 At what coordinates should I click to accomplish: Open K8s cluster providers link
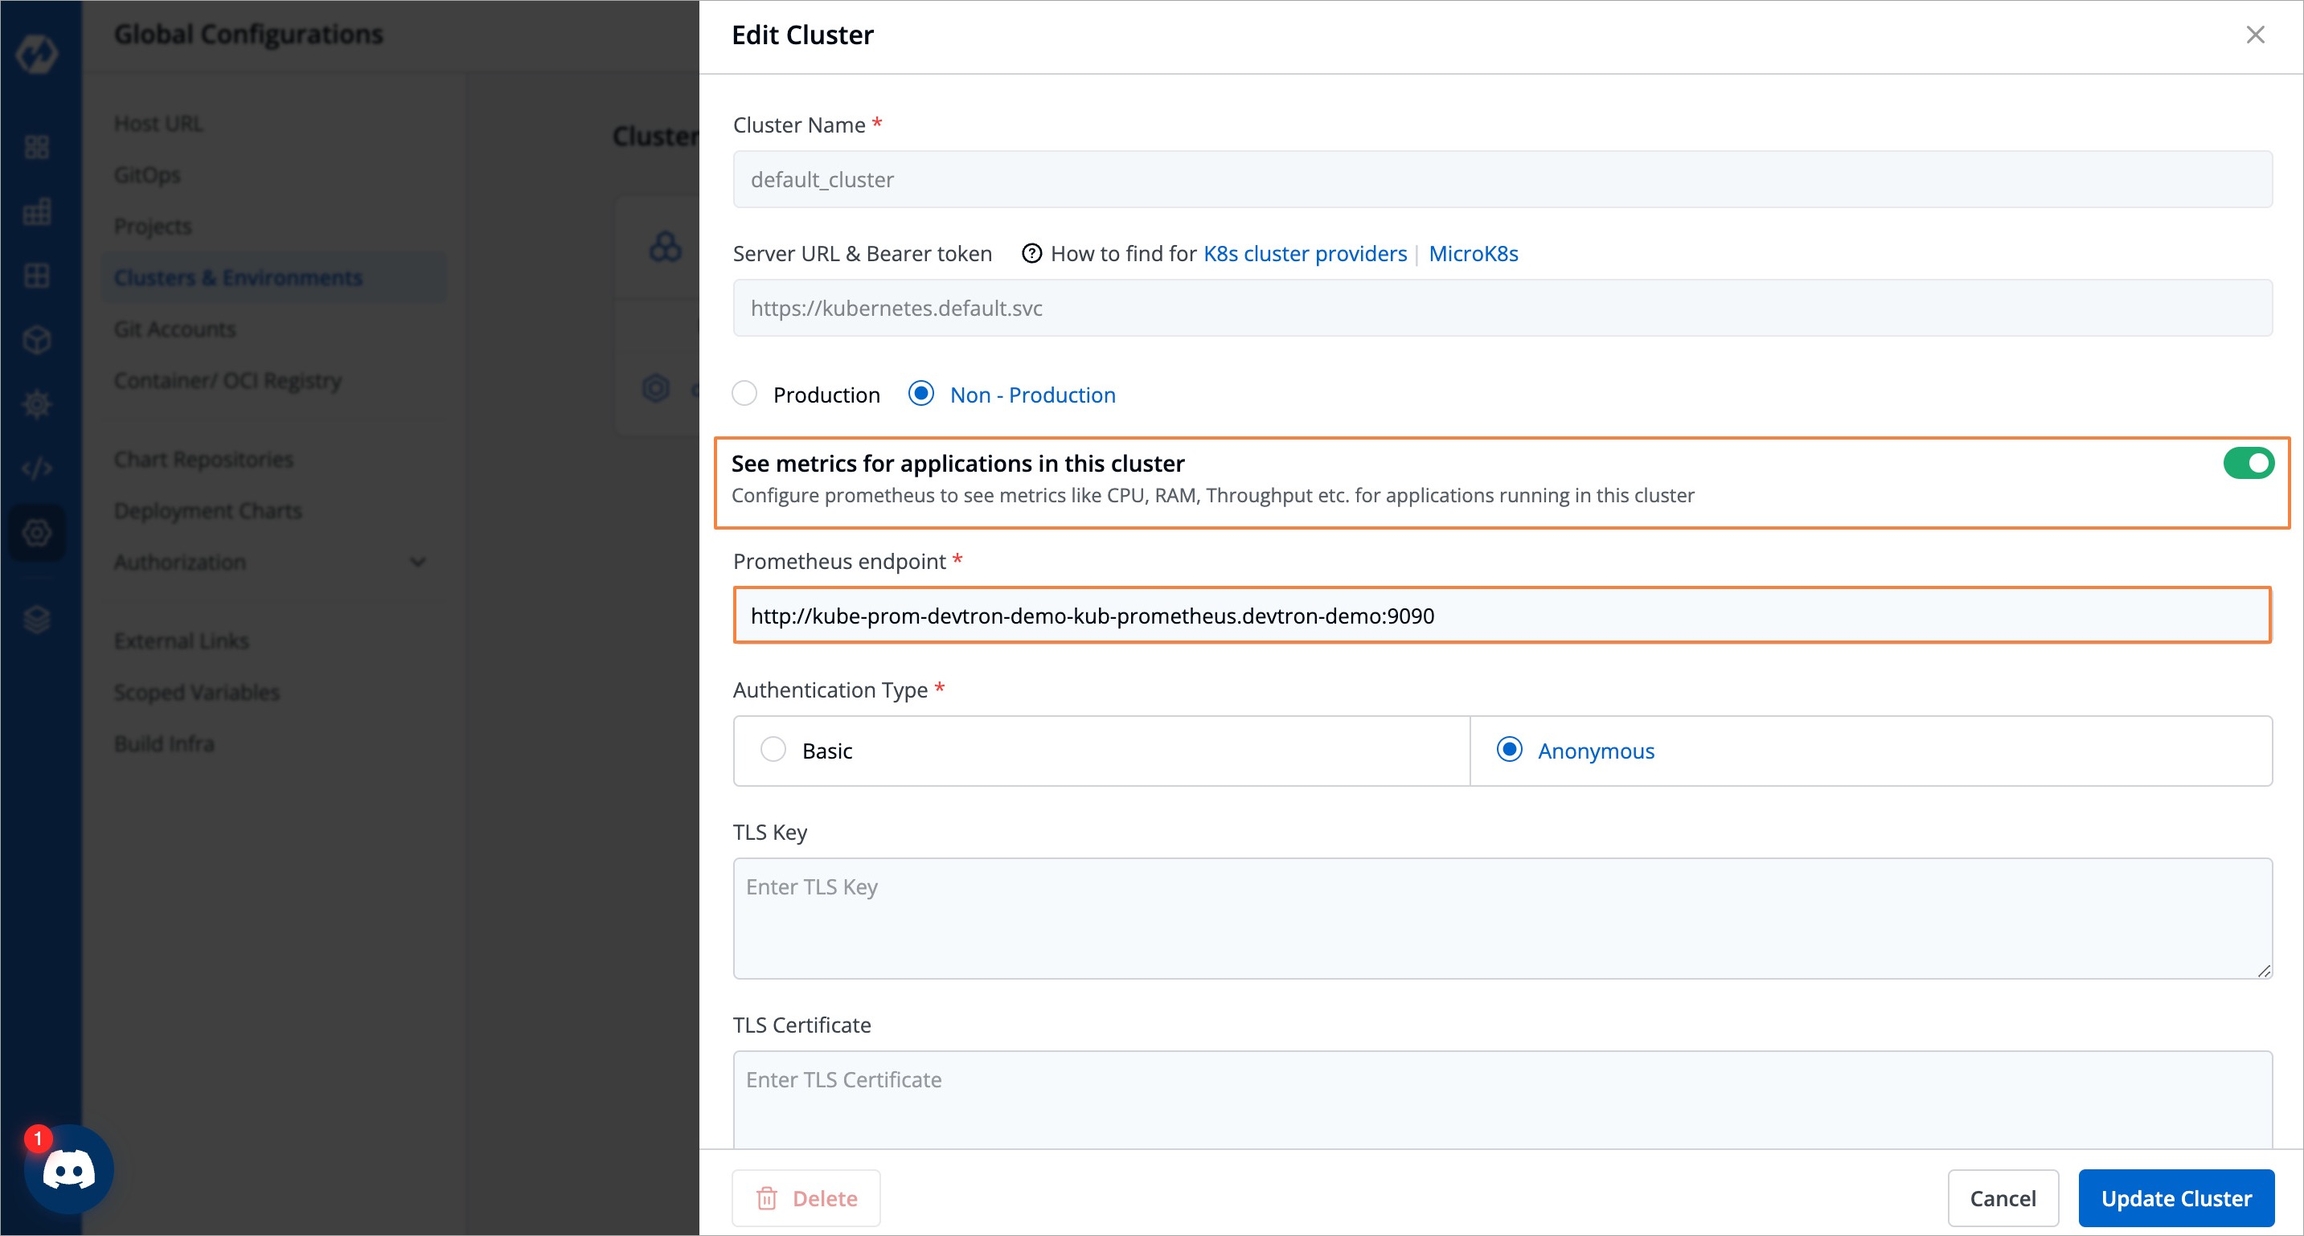click(x=1304, y=254)
